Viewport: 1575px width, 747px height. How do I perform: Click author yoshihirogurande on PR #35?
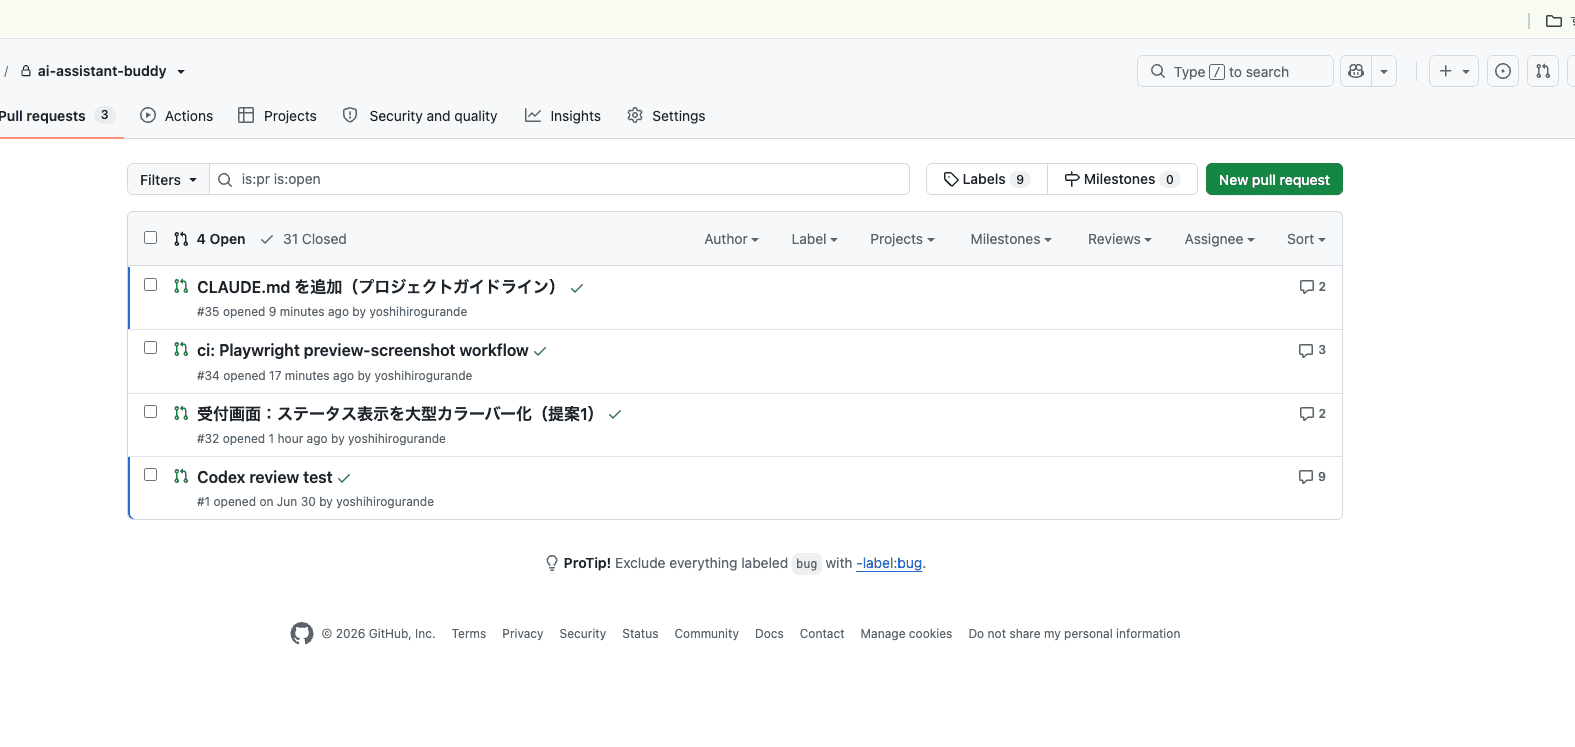[x=418, y=312]
